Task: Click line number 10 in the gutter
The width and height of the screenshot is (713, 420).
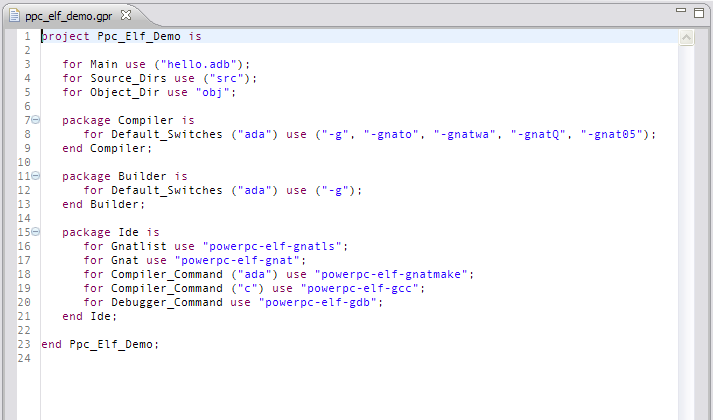Action: coord(24,162)
